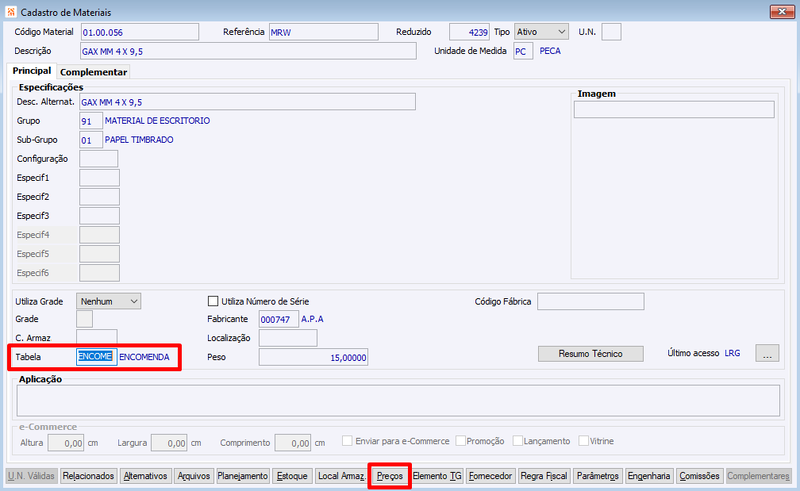
Task: Click the Sub-Grupo code field 01
Action: (91, 140)
